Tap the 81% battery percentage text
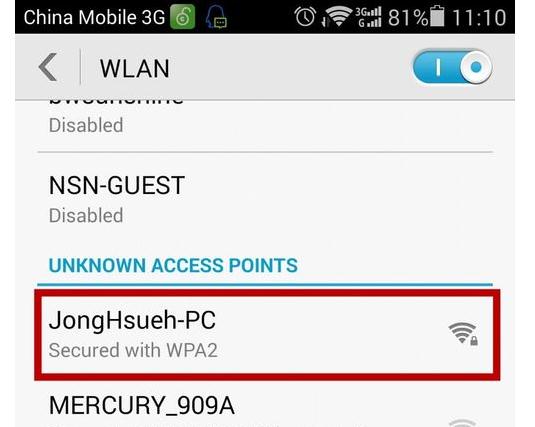 [x=408, y=17]
